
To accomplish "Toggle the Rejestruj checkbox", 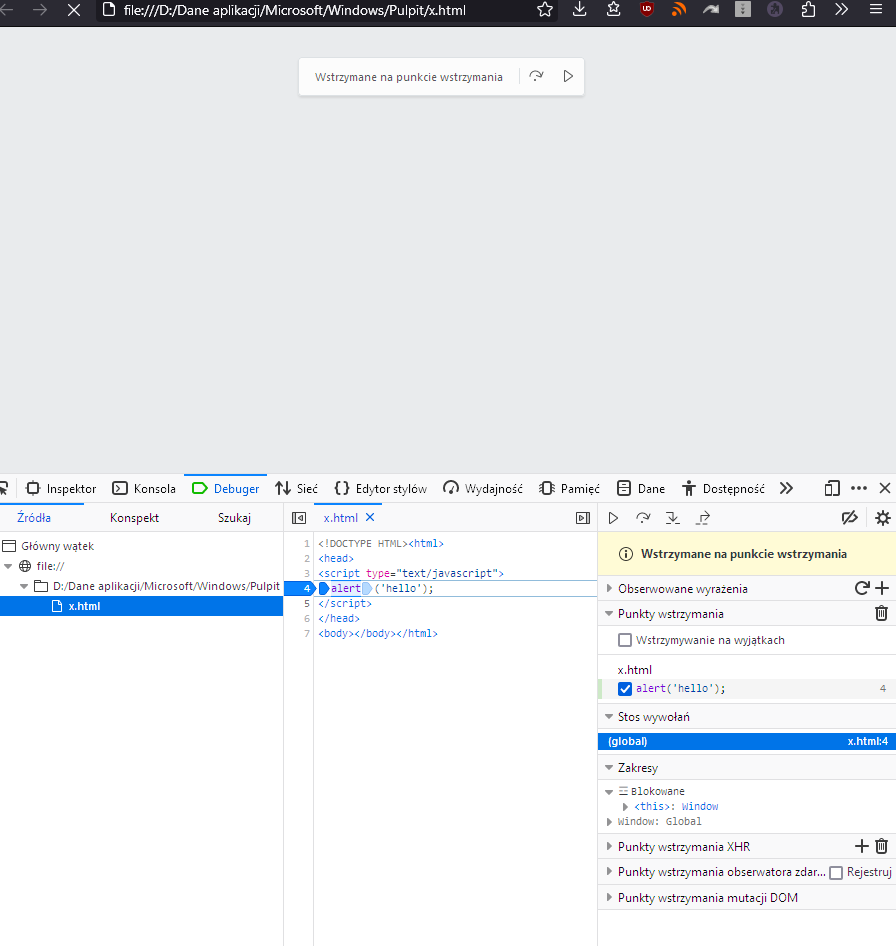I will click(836, 872).
